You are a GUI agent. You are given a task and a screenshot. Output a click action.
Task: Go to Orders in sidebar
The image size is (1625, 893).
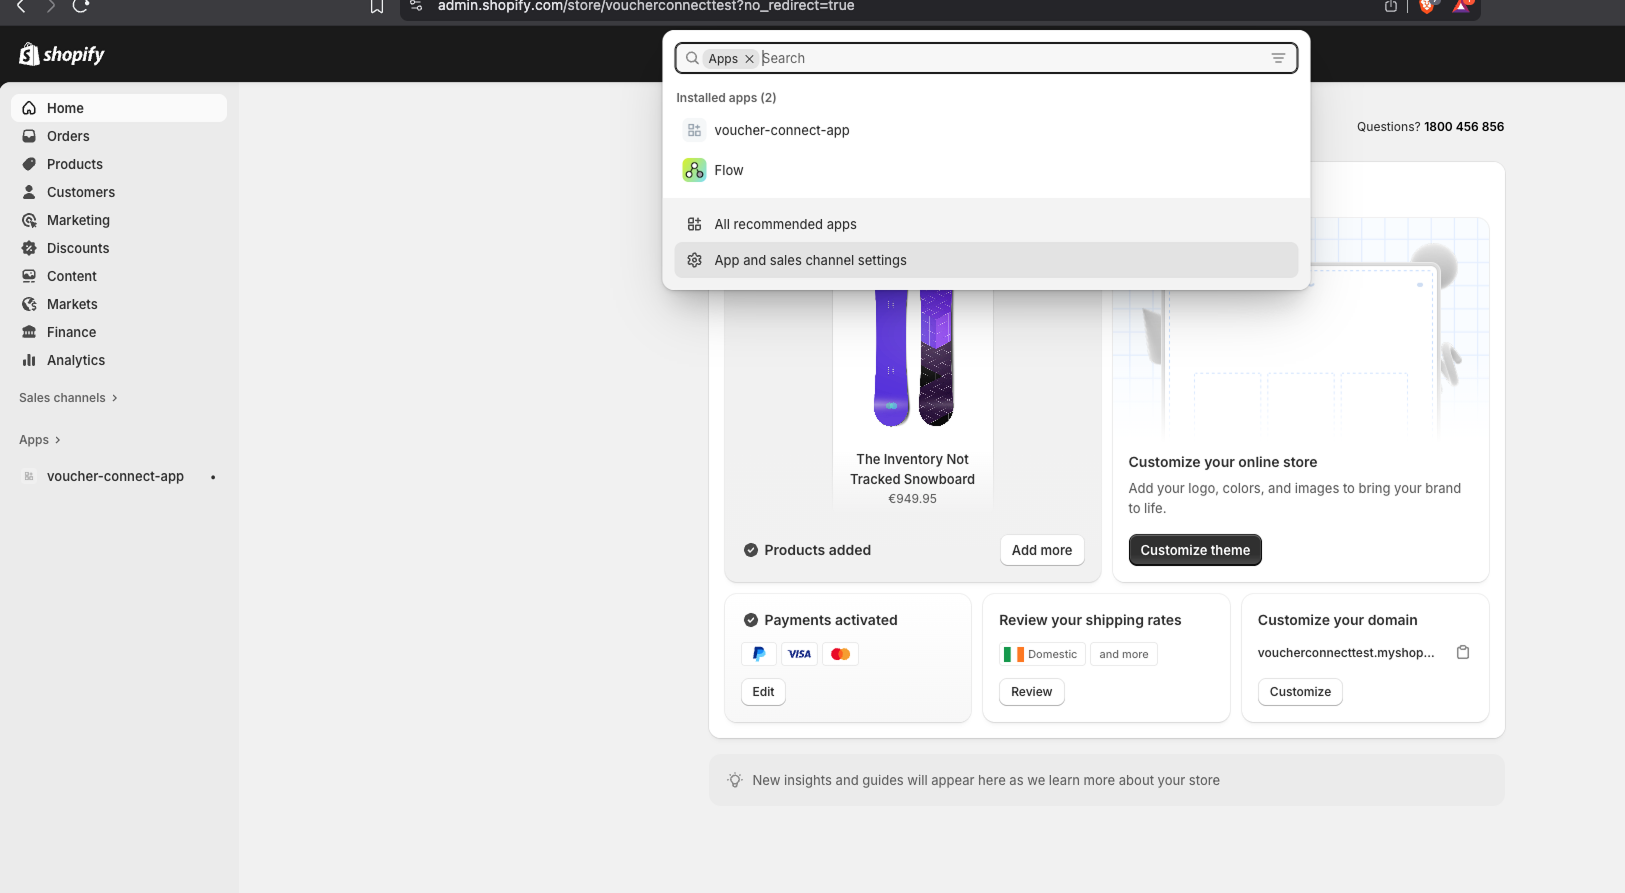coord(68,136)
